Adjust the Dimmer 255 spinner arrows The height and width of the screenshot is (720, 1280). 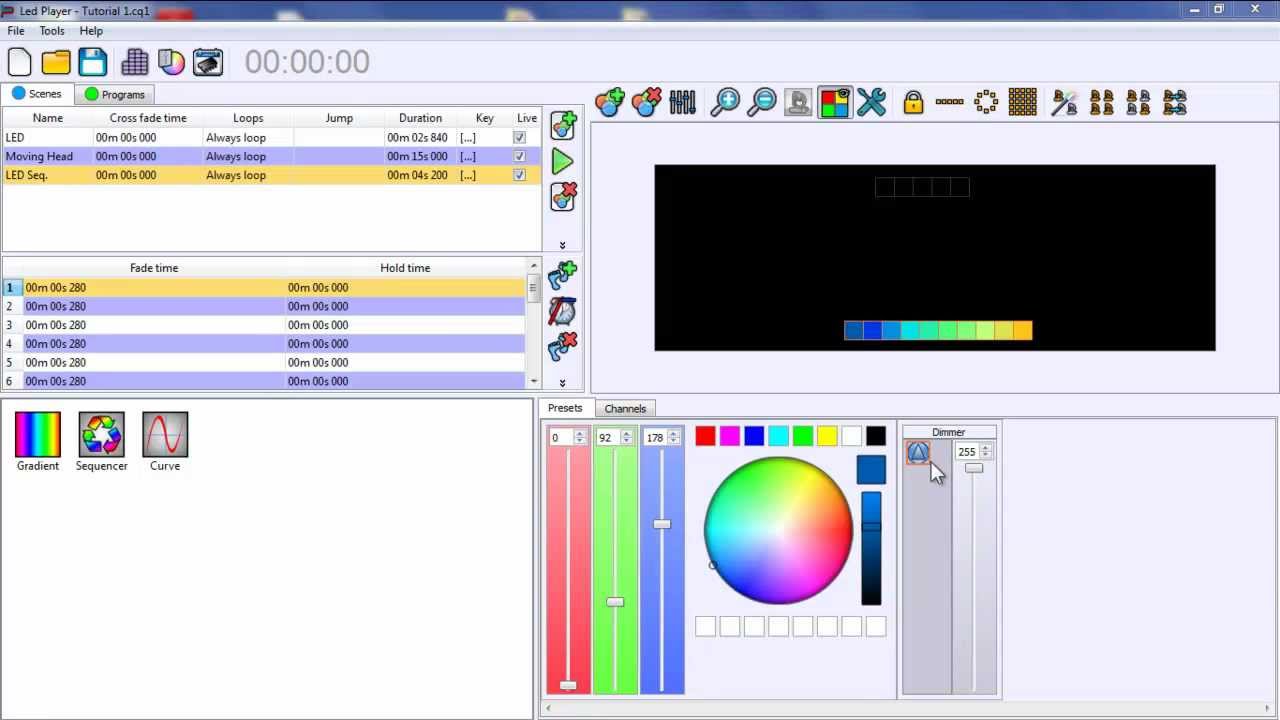pyautogui.click(x=985, y=452)
